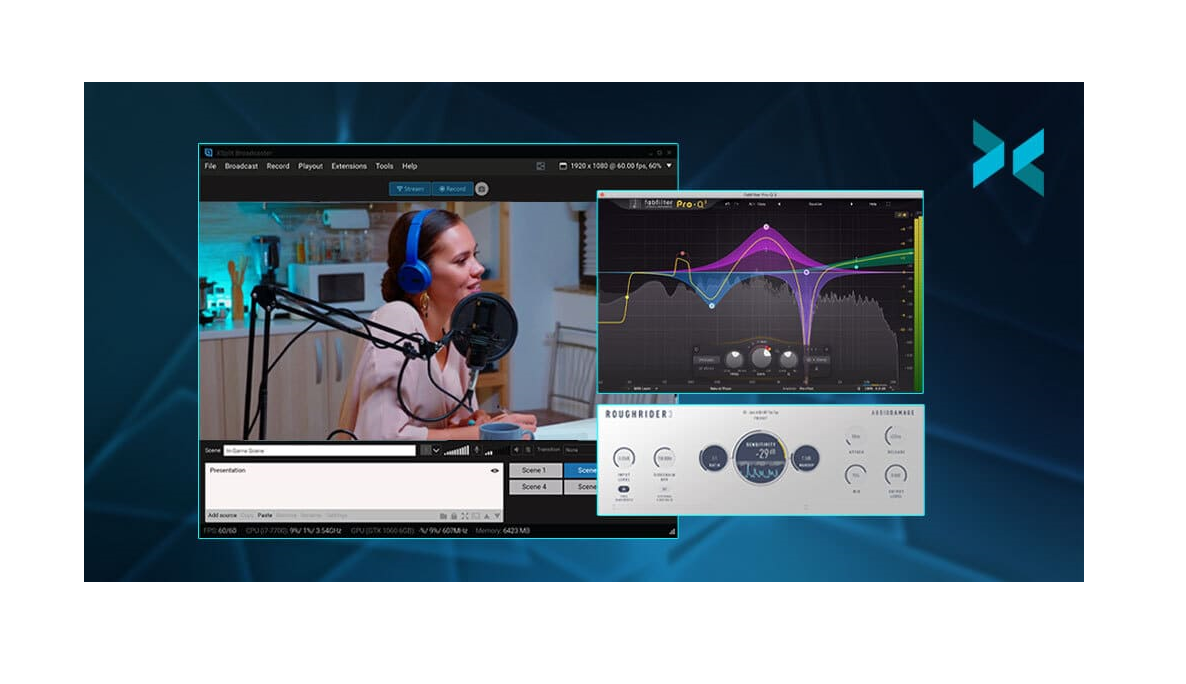
Task: Click the speaker icon next to the Transition control
Action: (516, 449)
